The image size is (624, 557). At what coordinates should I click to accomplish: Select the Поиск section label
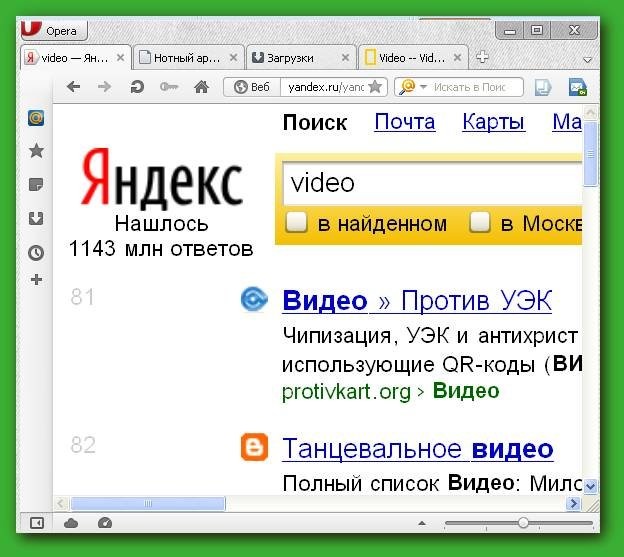(315, 122)
